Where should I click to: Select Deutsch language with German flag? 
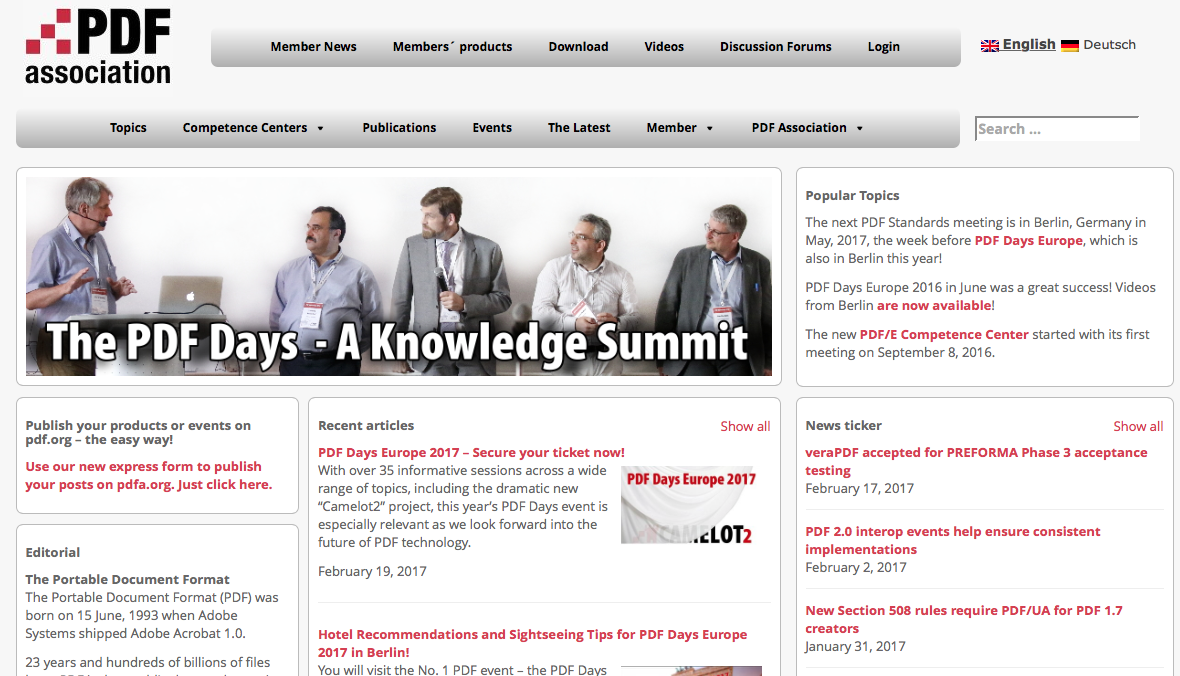click(x=1098, y=45)
